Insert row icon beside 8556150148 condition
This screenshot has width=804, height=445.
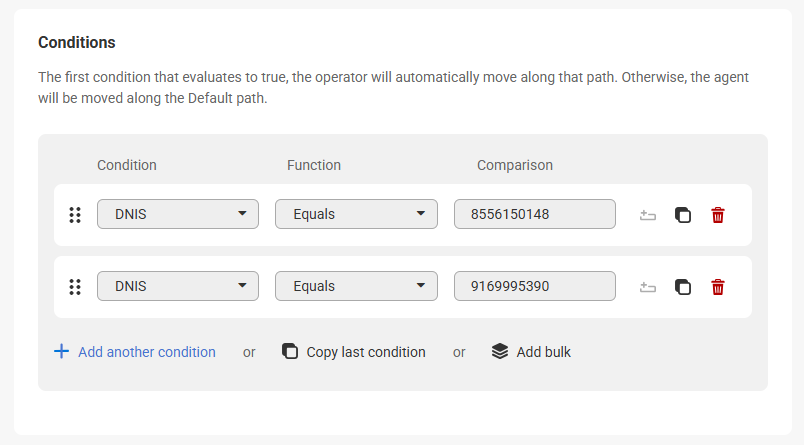[648, 215]
